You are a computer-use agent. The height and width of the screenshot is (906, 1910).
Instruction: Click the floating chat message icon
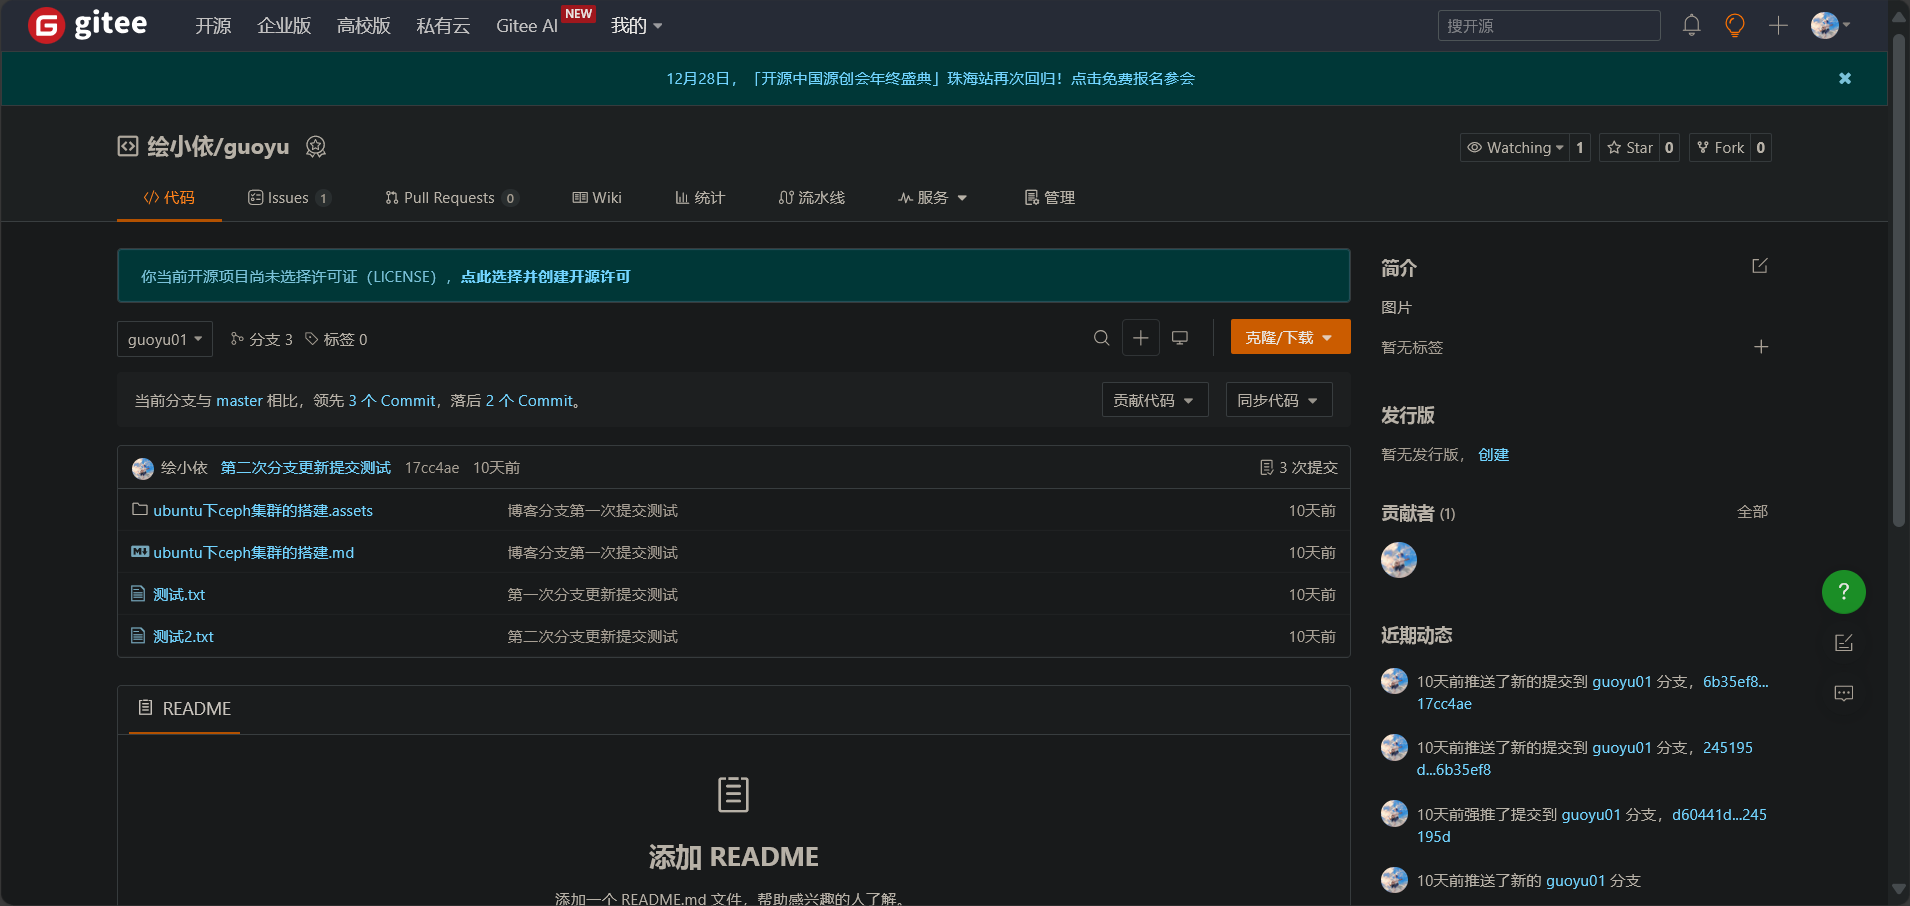(1844, 693)
